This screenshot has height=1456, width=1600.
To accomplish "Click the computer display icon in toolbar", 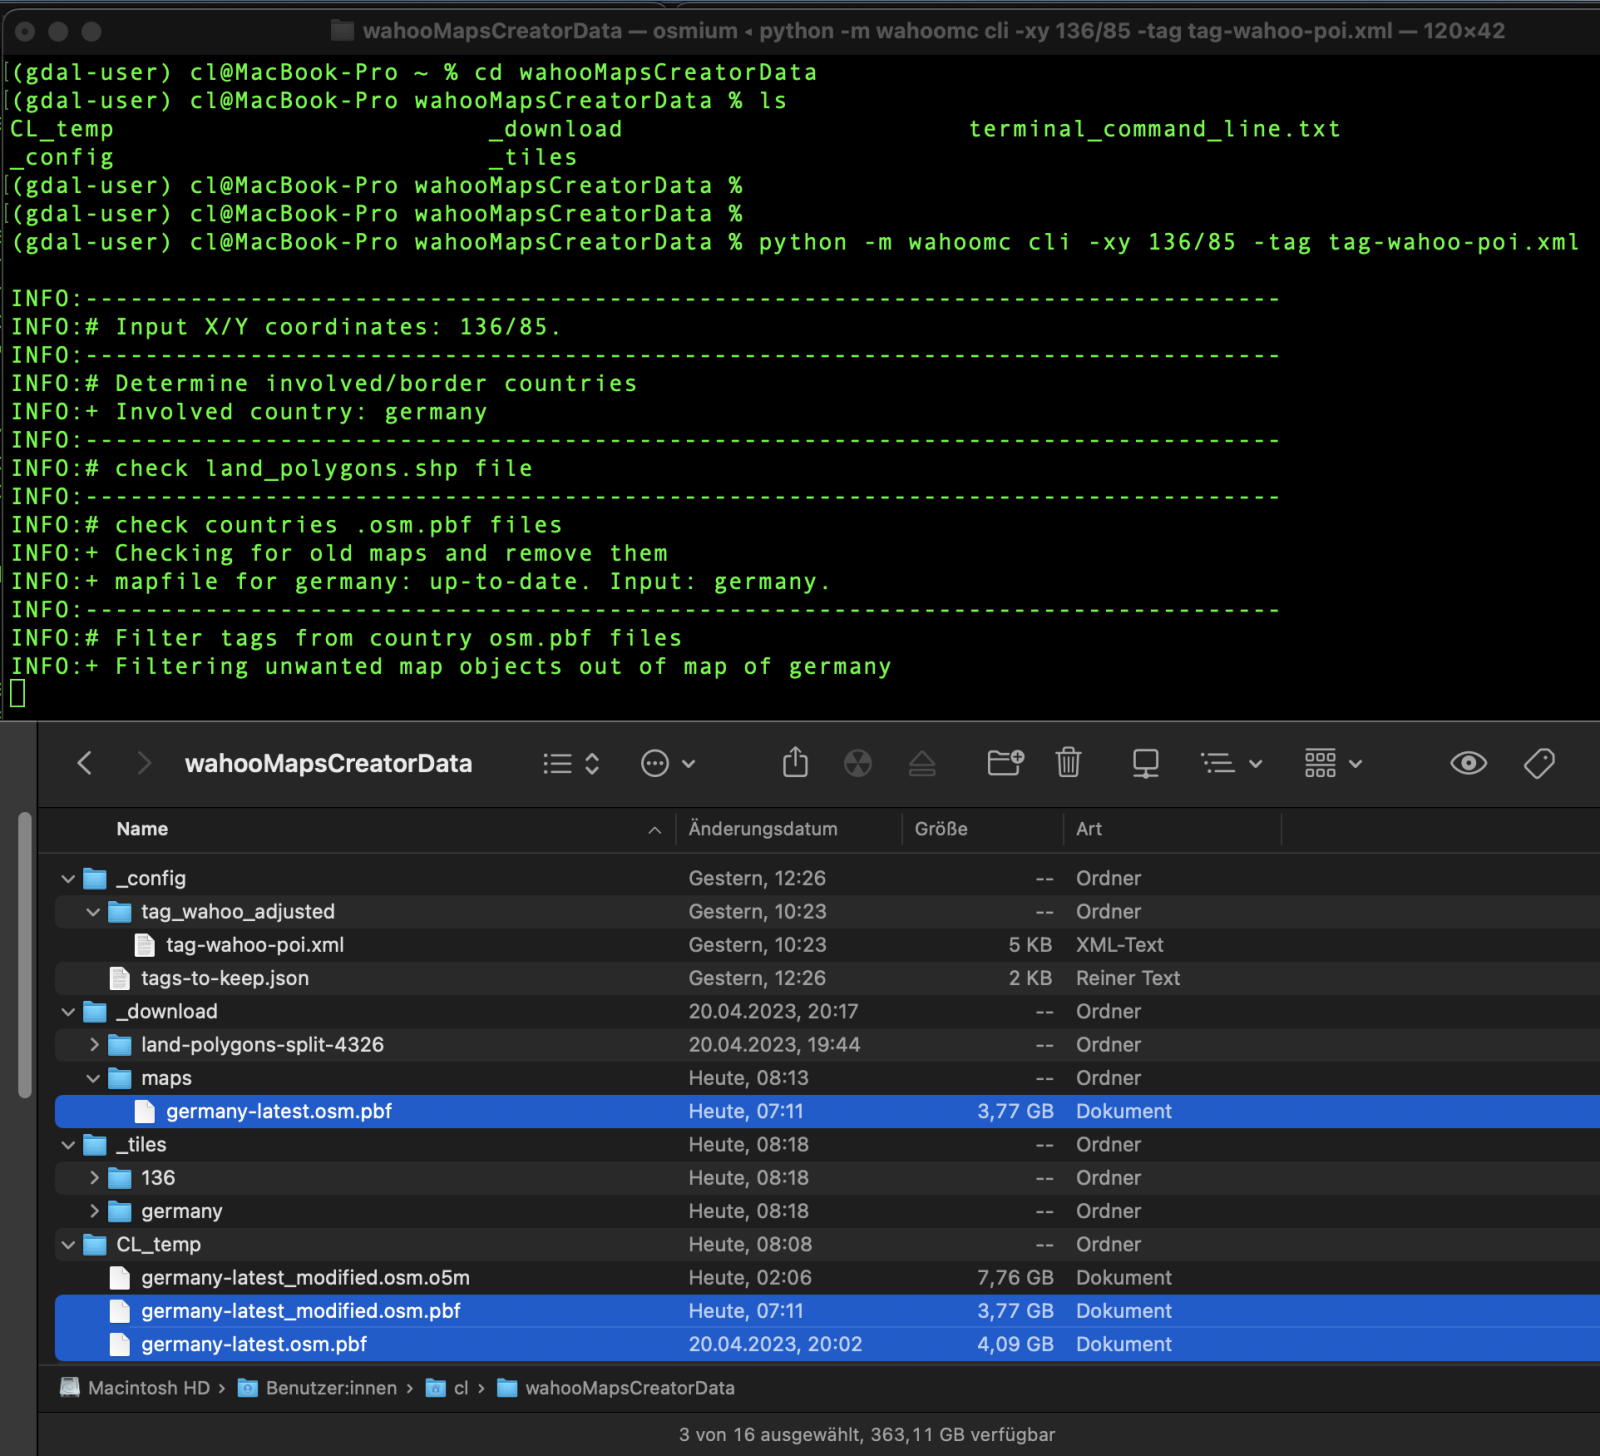I will [x=1145, y=763].
